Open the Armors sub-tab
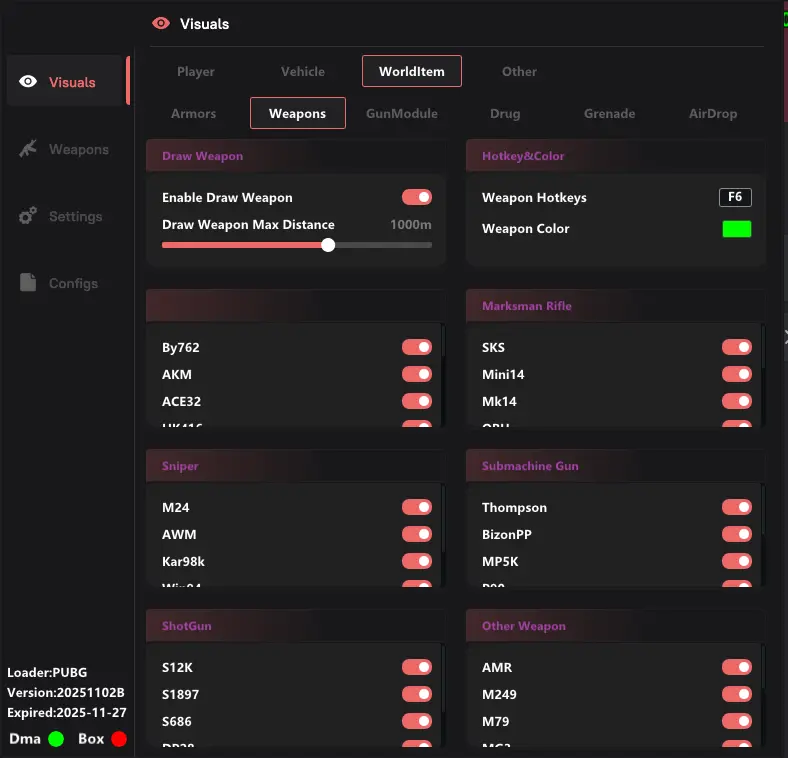This screenshot has width=788, height=758. pos(193,114)
